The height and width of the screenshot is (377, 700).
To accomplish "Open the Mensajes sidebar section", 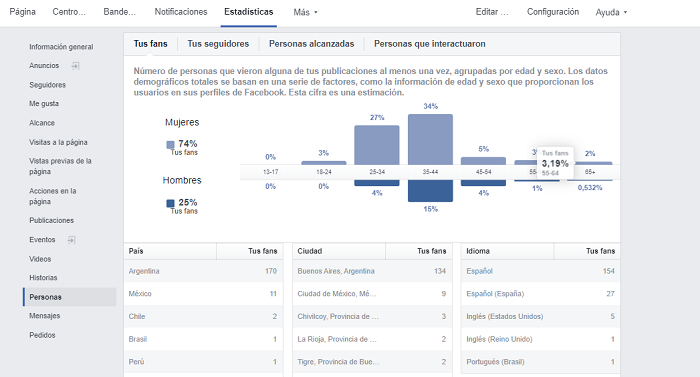I will coord(45,316).
